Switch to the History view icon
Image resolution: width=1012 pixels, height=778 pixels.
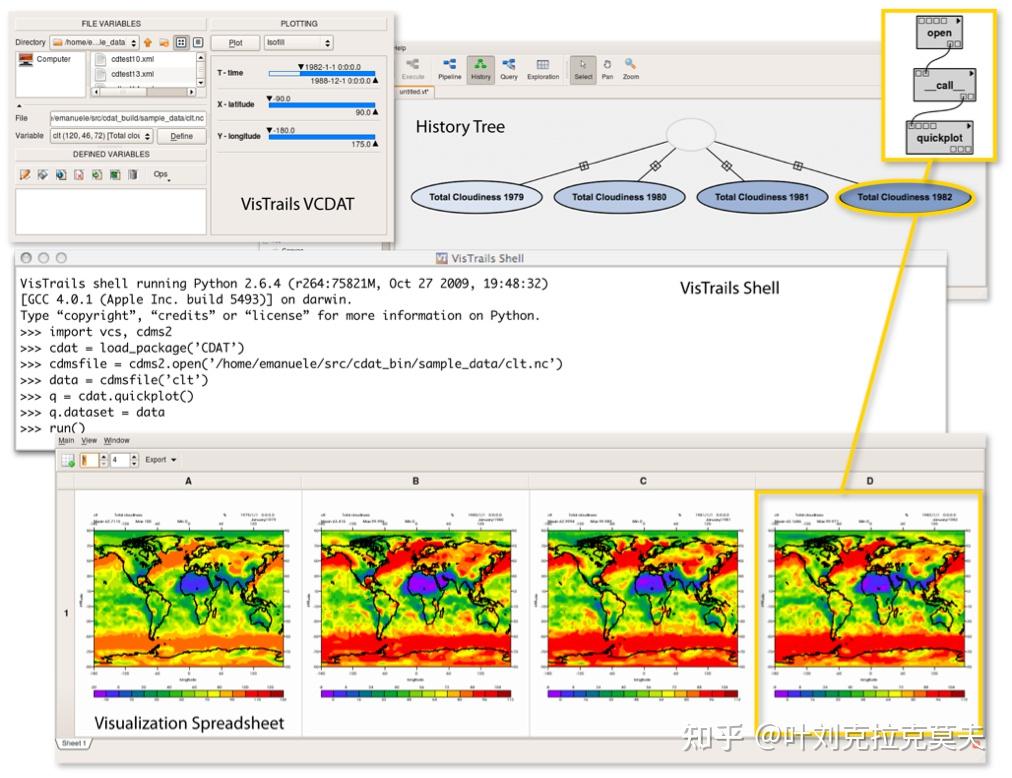click(480, 68)
